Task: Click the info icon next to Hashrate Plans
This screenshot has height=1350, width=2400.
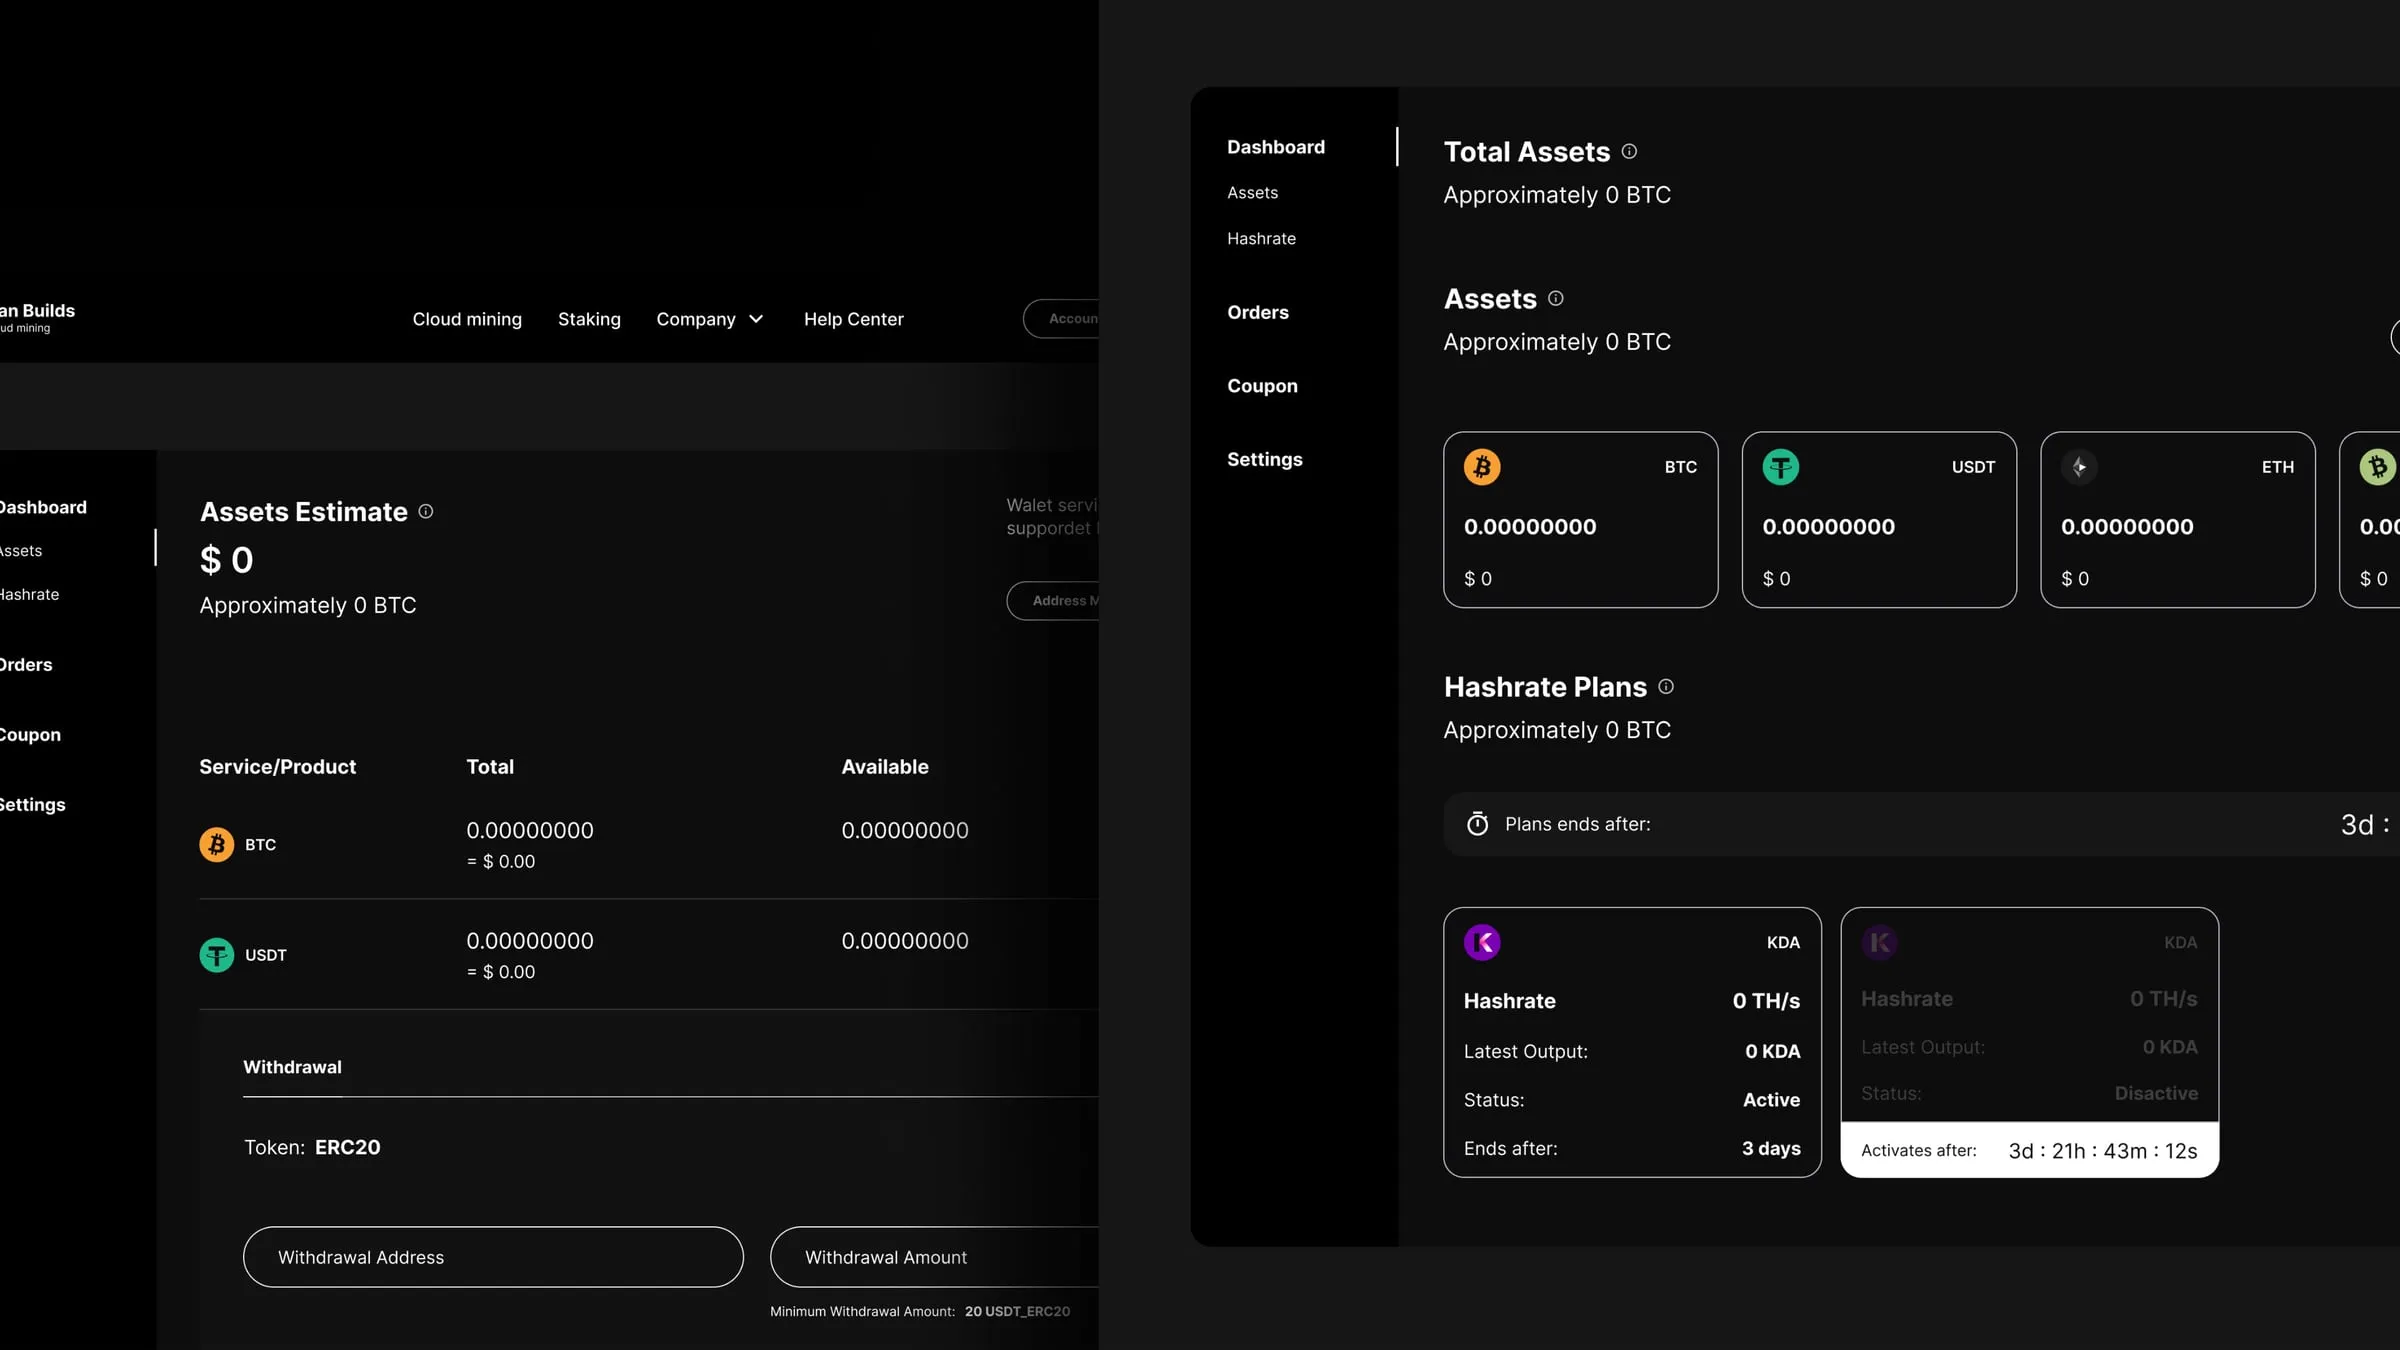Action: point(1666,686)
